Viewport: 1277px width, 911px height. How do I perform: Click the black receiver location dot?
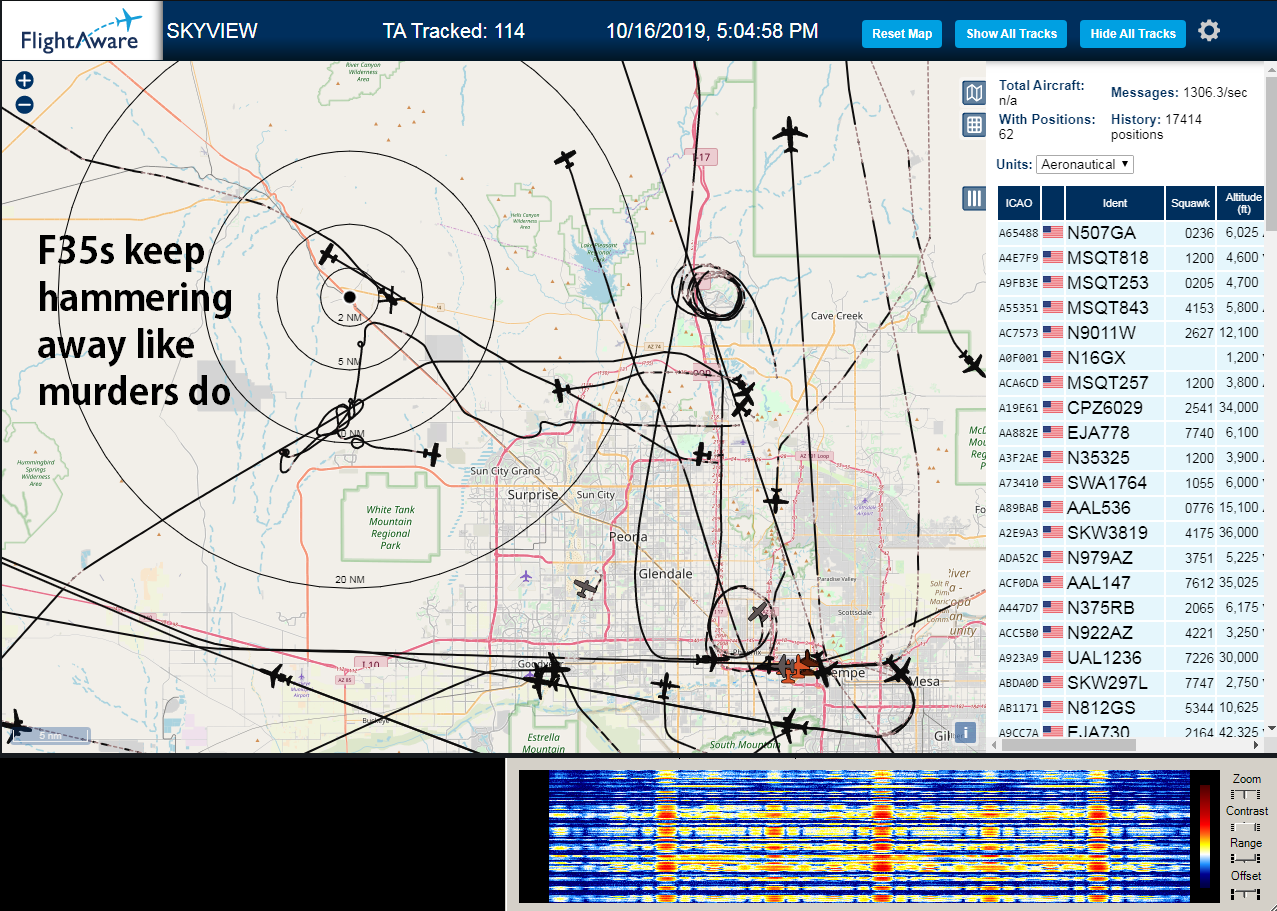(x=349, y=297)
